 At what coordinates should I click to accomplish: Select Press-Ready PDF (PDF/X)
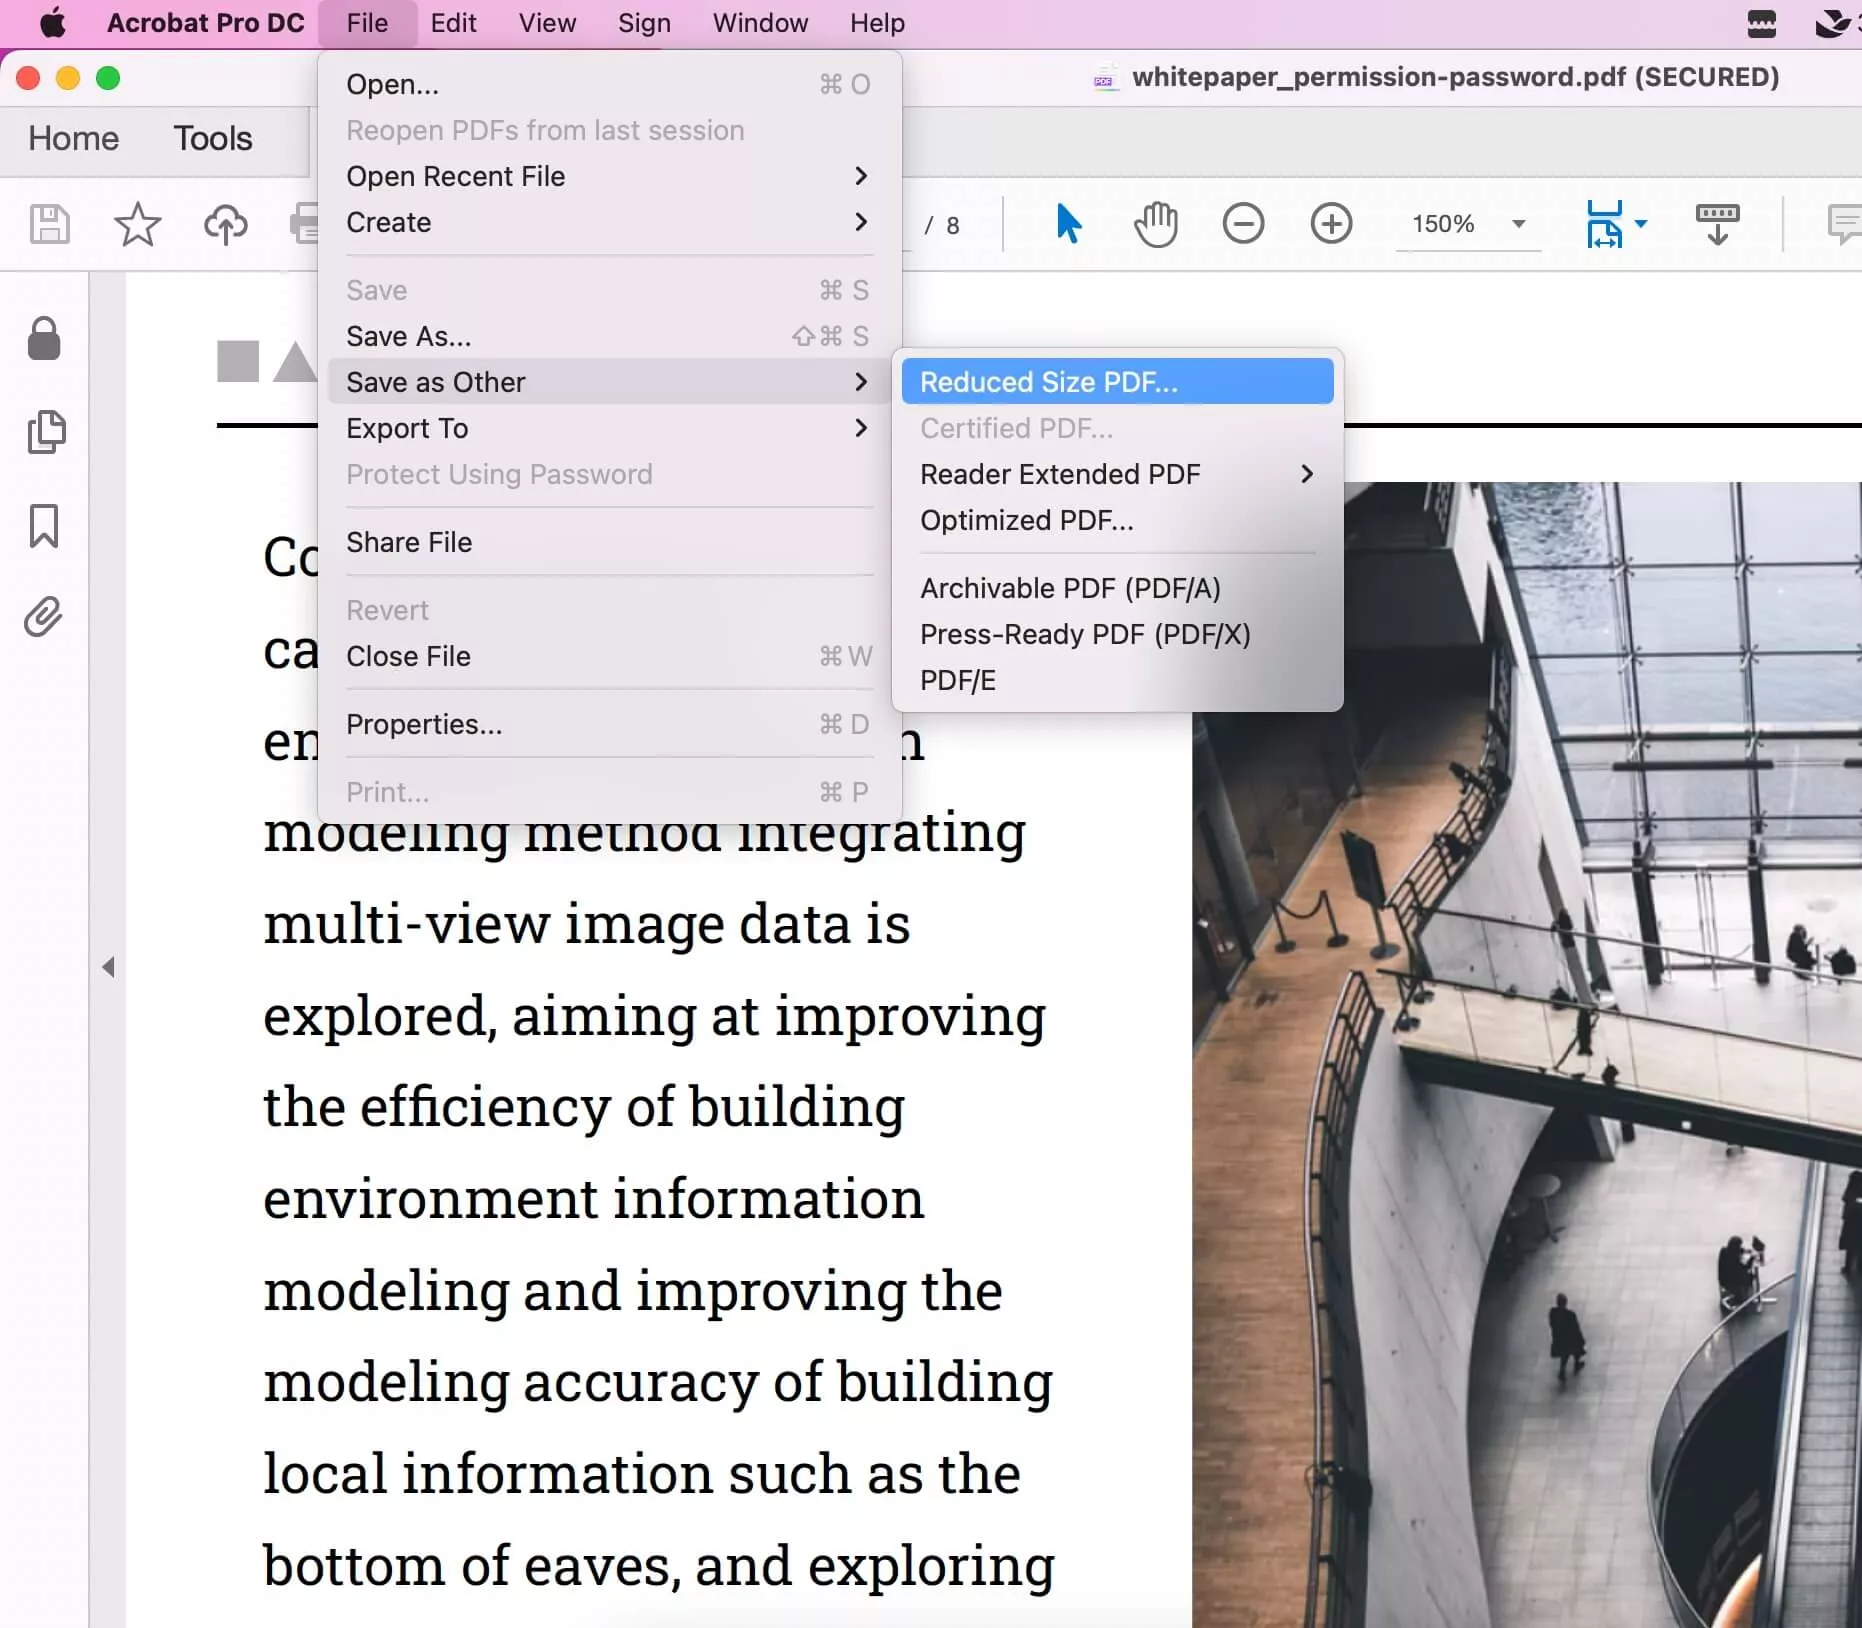tap(1086, 634)
